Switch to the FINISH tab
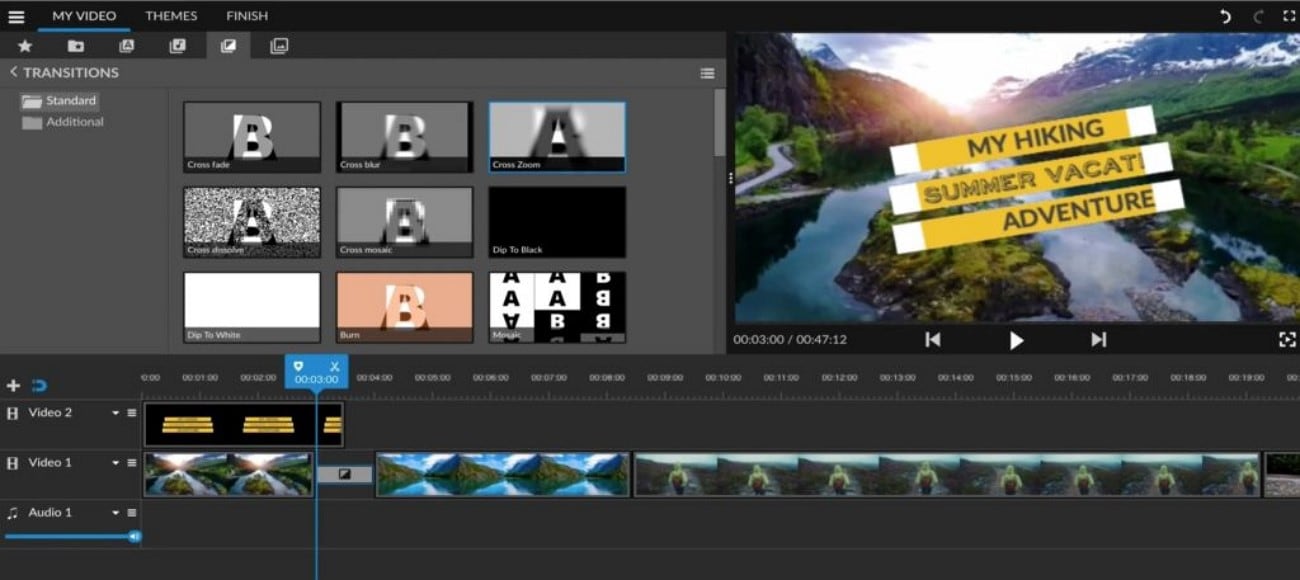Screen dimensions: 1300x580 247,16
